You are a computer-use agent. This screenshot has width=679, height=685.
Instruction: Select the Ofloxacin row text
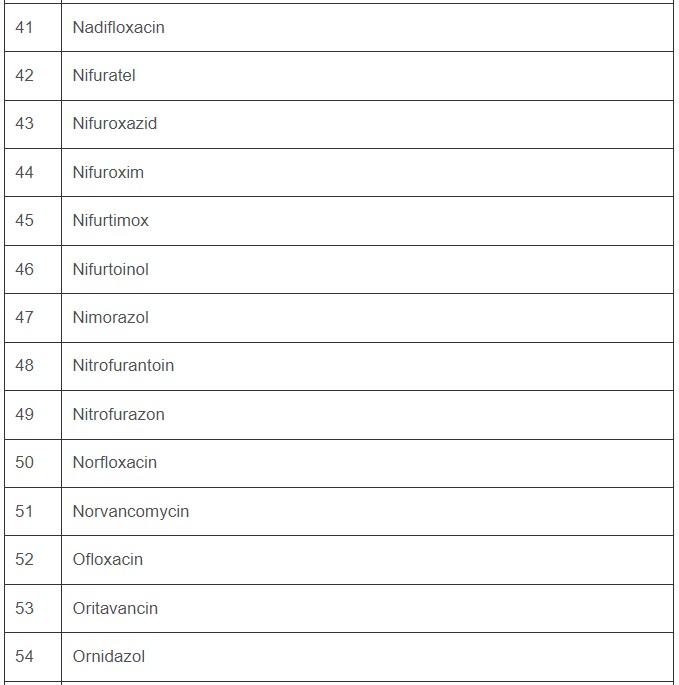coord(107,559)
